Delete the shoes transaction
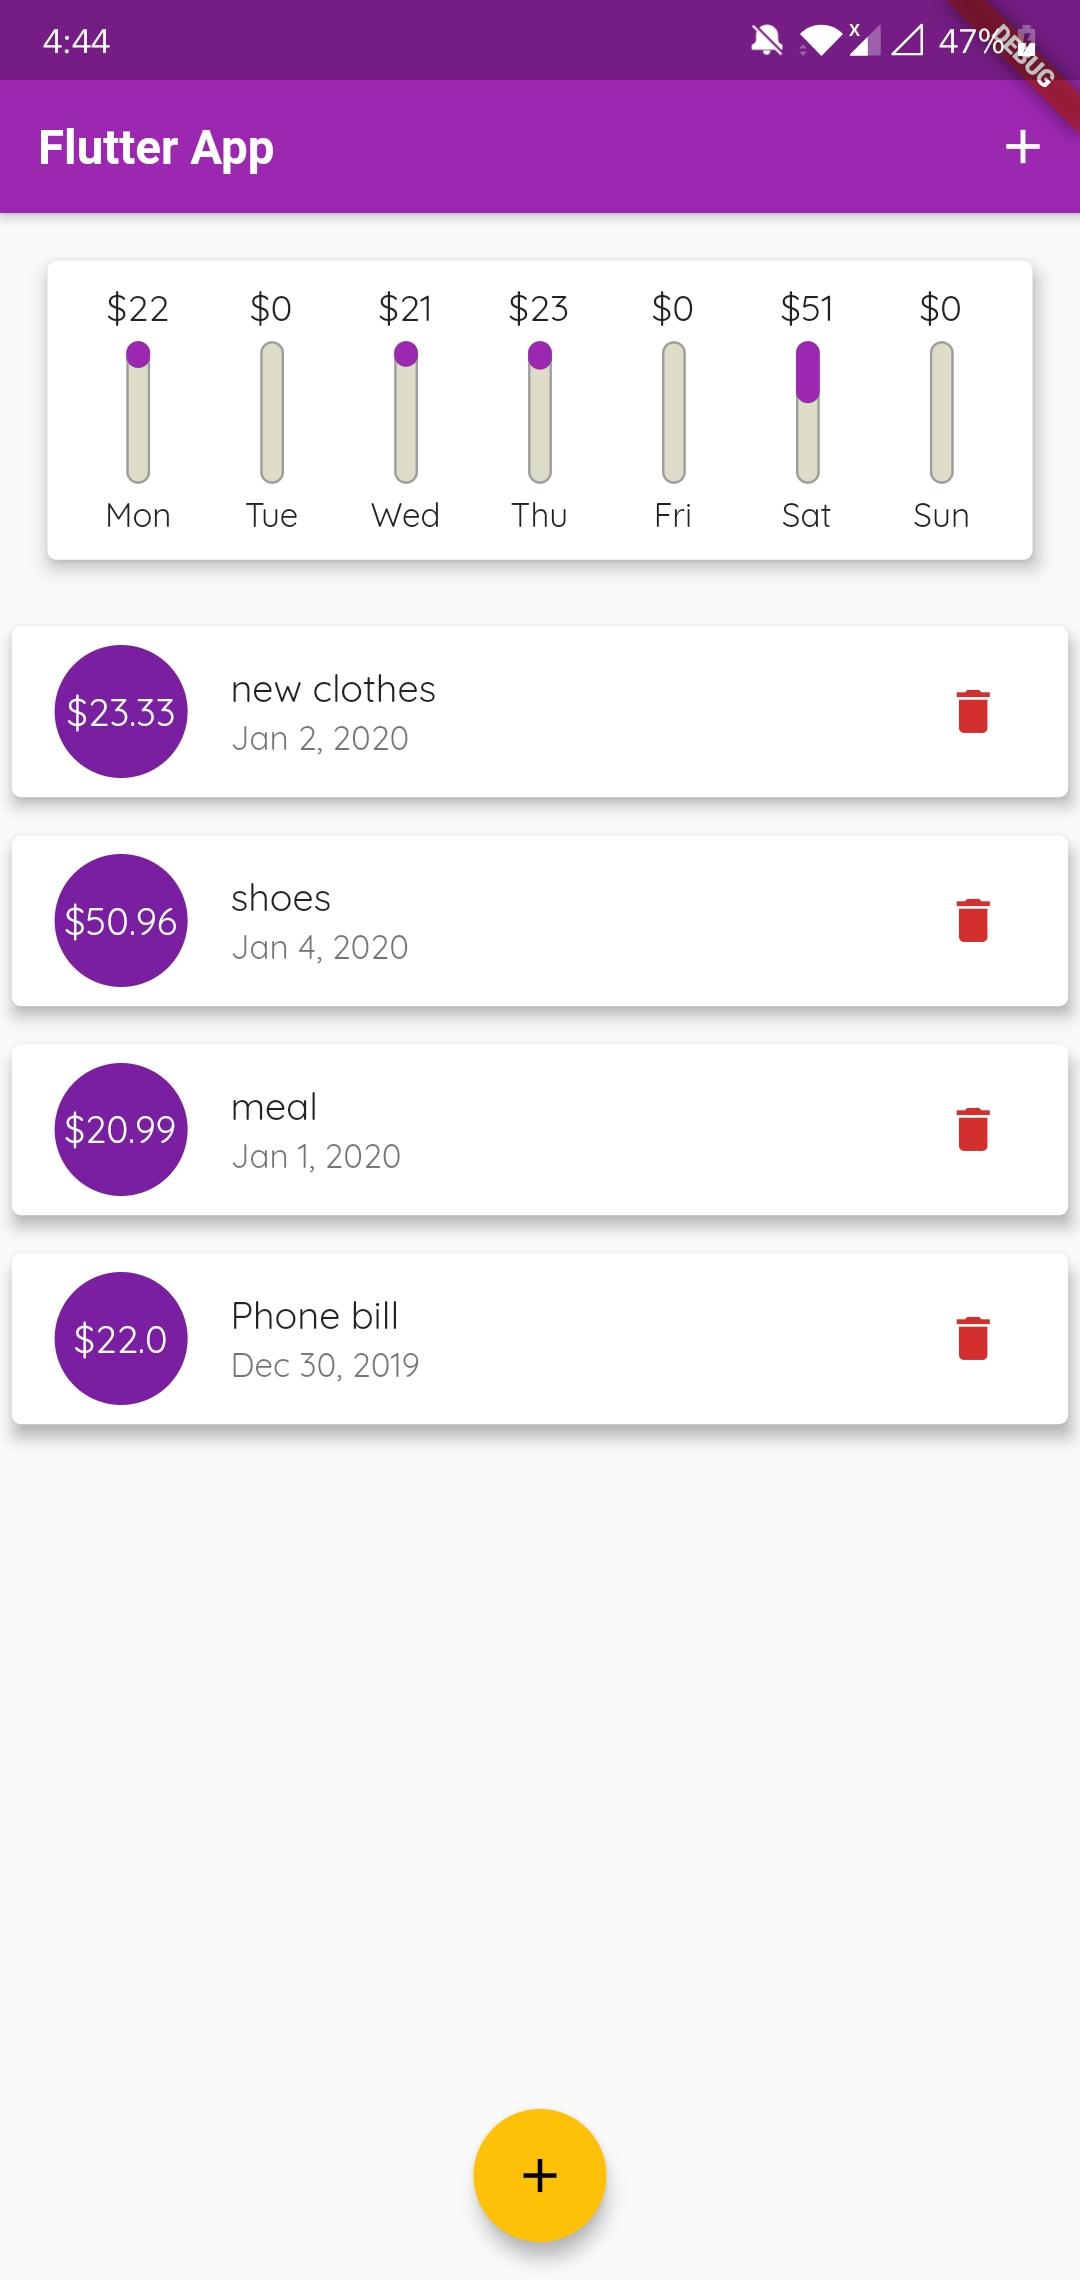The width and height of the screenshot is (1080, 2280). tap(973, 921)
